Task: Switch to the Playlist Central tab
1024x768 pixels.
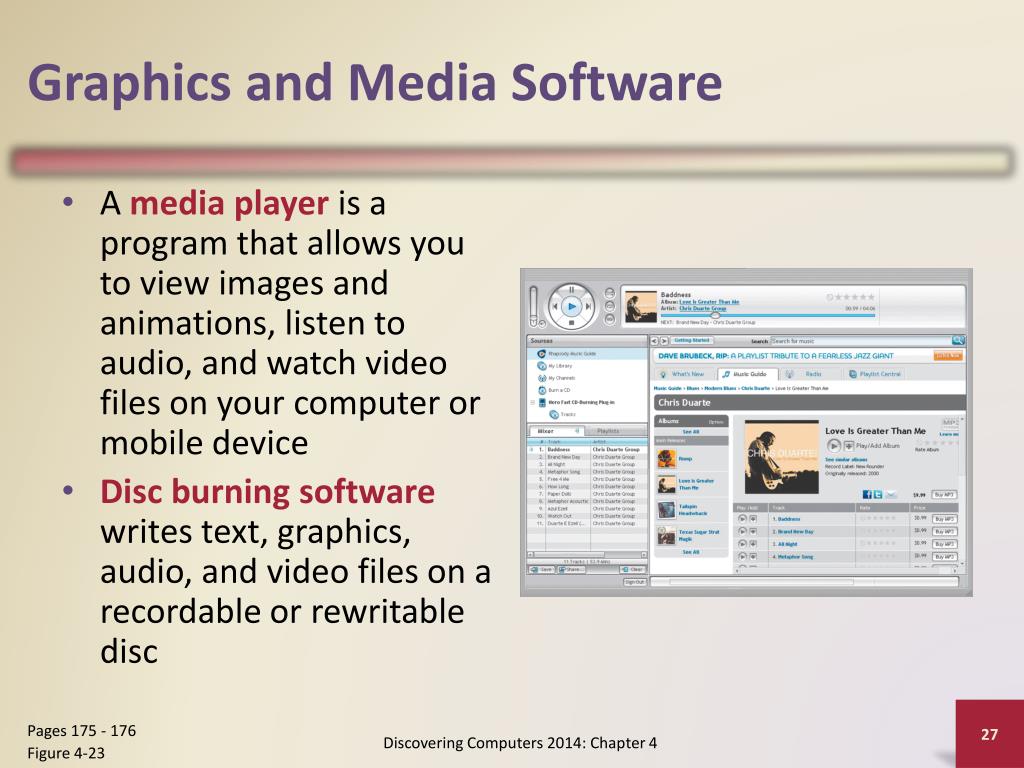Action: pos(875,374)
